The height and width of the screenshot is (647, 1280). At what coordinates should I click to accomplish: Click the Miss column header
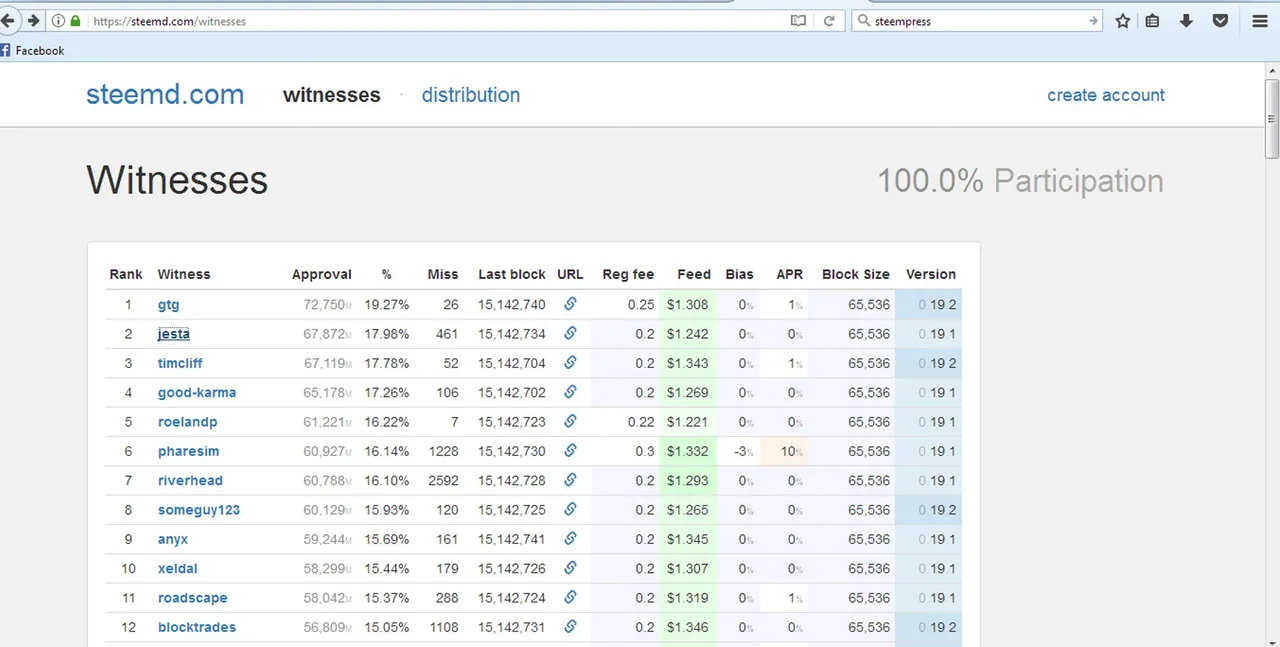pyautogui.click(x=443, y=274)
